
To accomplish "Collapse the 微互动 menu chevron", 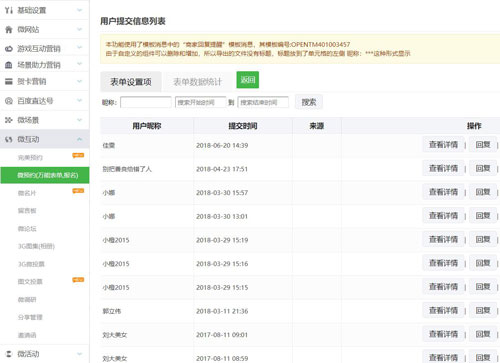I will point(79,139).
